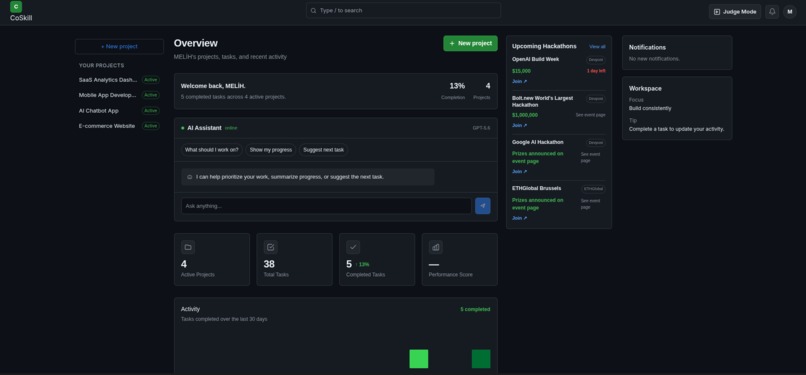This screenshot has height=375, width=806.
Task: Click the AI Assistant online status dot
Action: pyautogui.click(x=182, y=128)
